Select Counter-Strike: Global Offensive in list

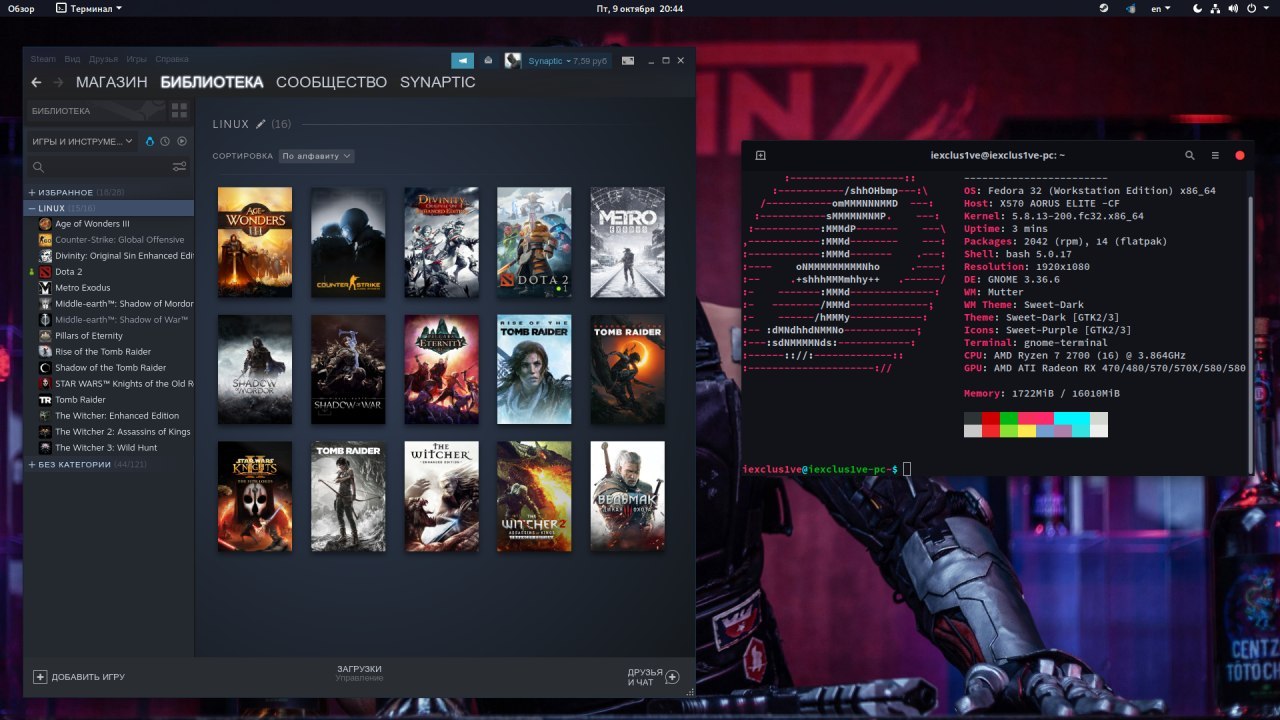[x=119, y=240]
